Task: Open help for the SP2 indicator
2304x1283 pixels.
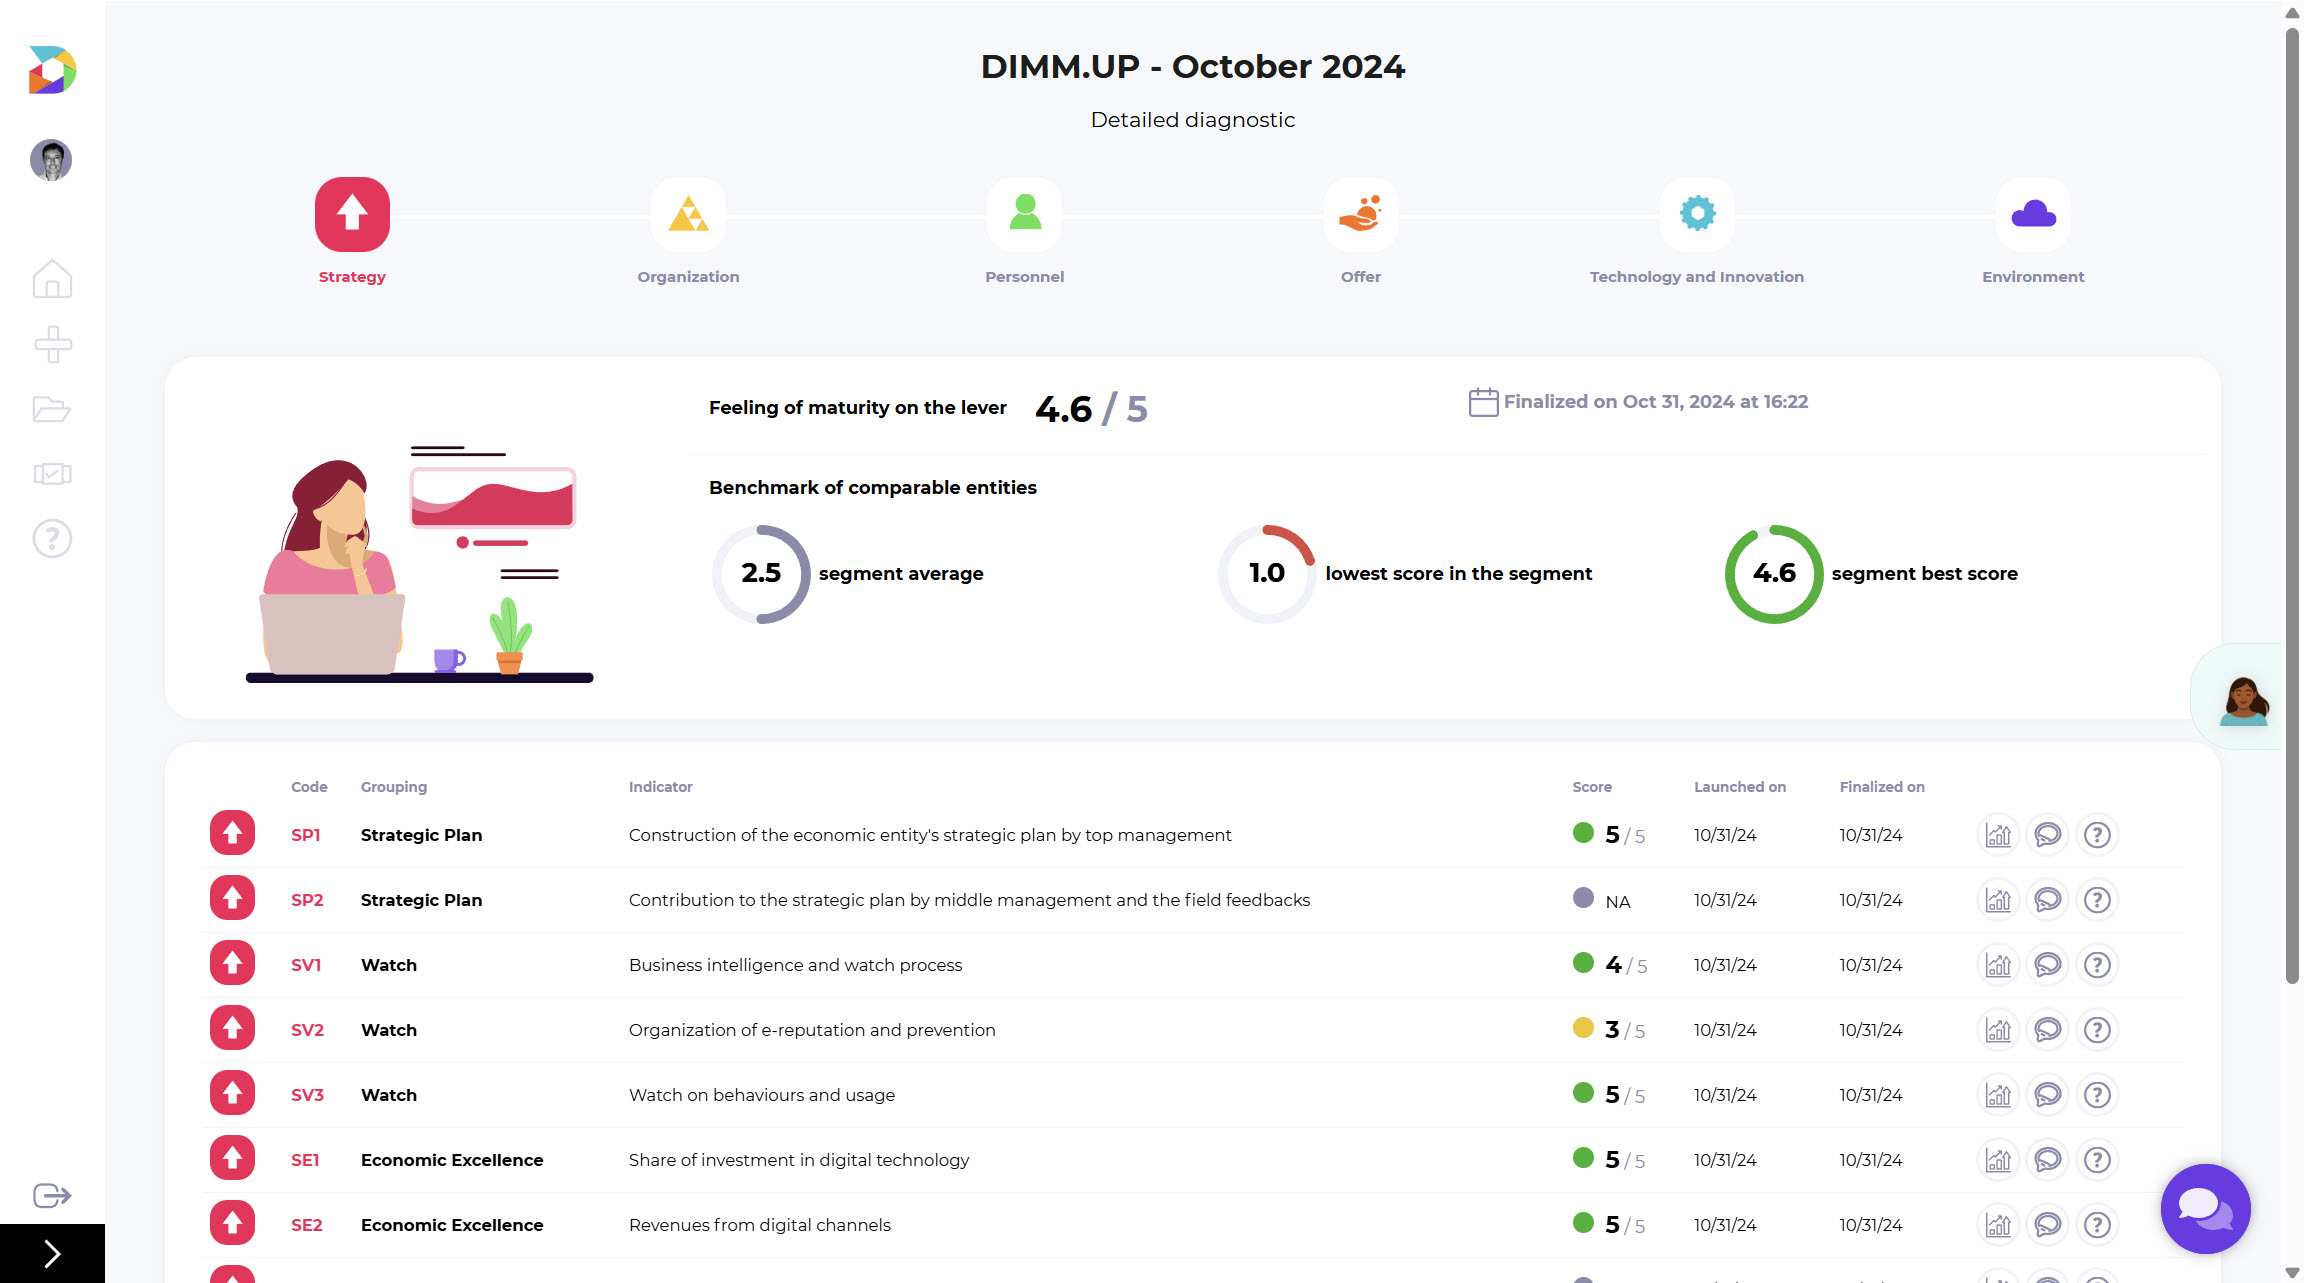Action: tap(2097, 900)
